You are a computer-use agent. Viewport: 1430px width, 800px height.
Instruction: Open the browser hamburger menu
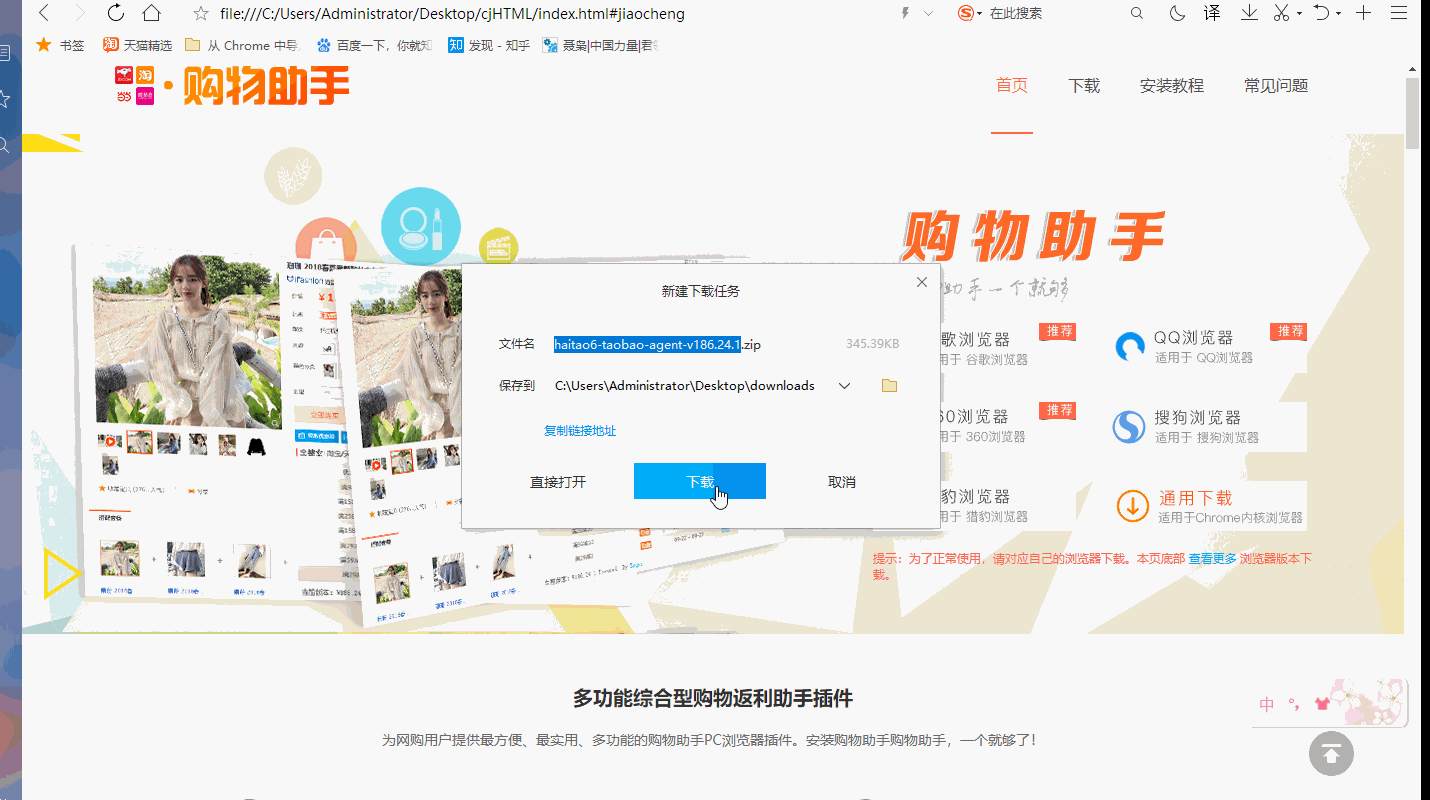[x=1399, y=13]
